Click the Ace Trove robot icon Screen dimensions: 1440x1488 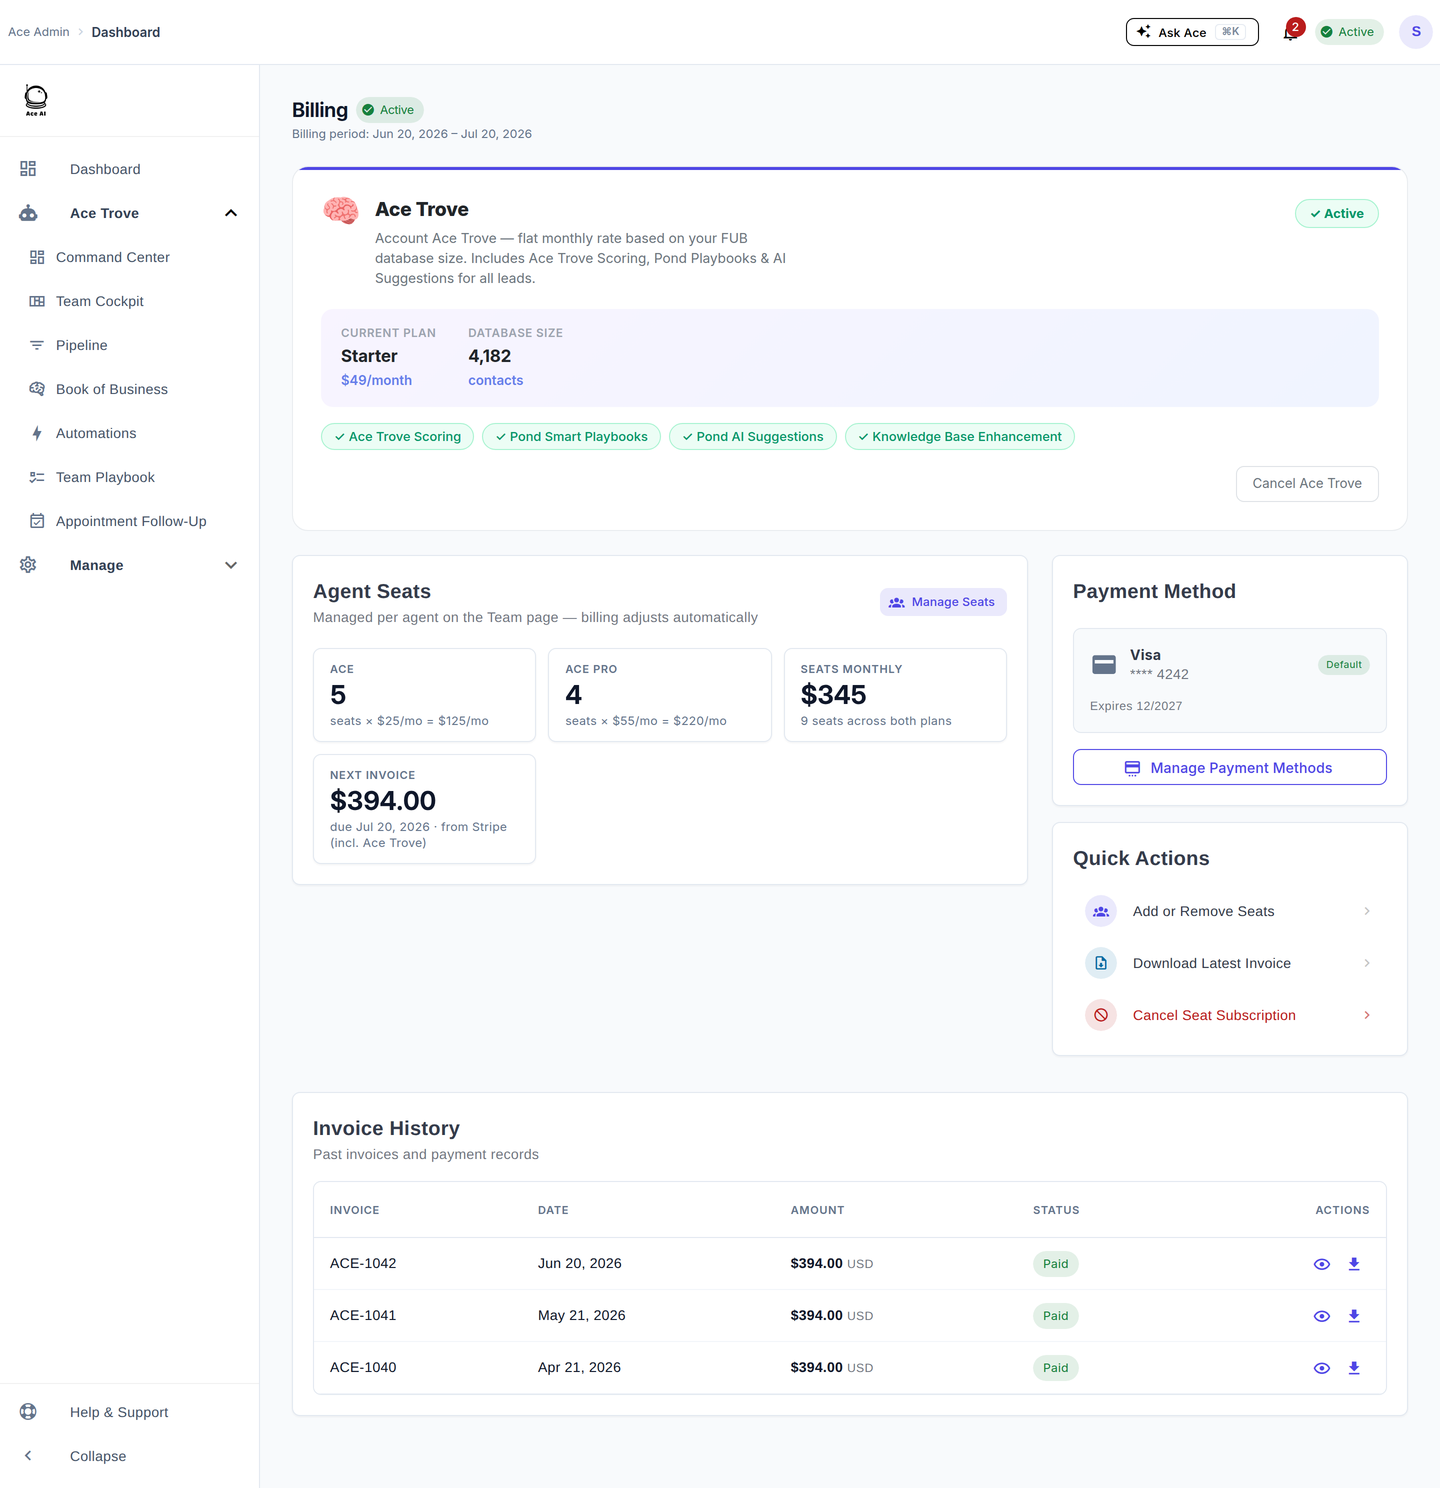coord(28,213)
